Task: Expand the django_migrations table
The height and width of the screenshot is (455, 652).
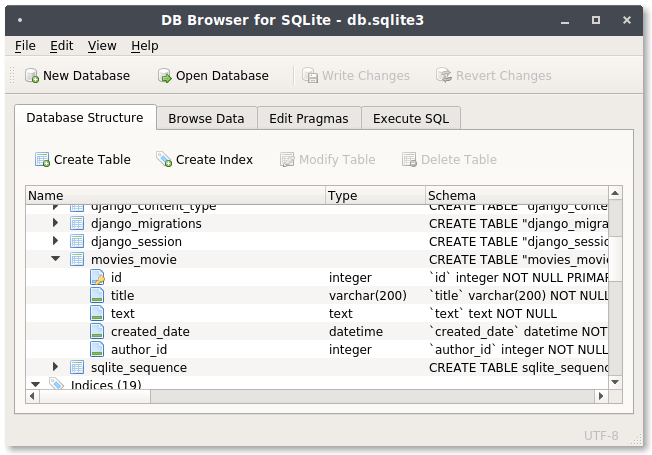Action: 55,223
